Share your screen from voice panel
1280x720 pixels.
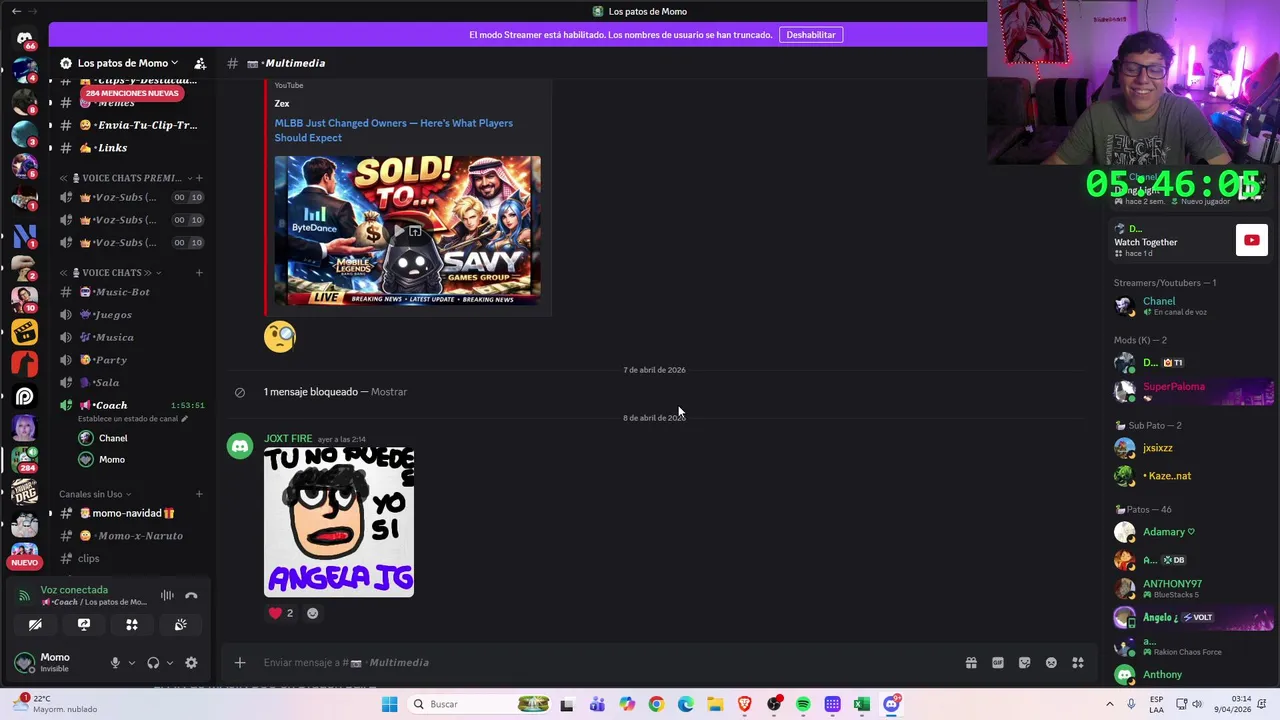pos(84,625)
